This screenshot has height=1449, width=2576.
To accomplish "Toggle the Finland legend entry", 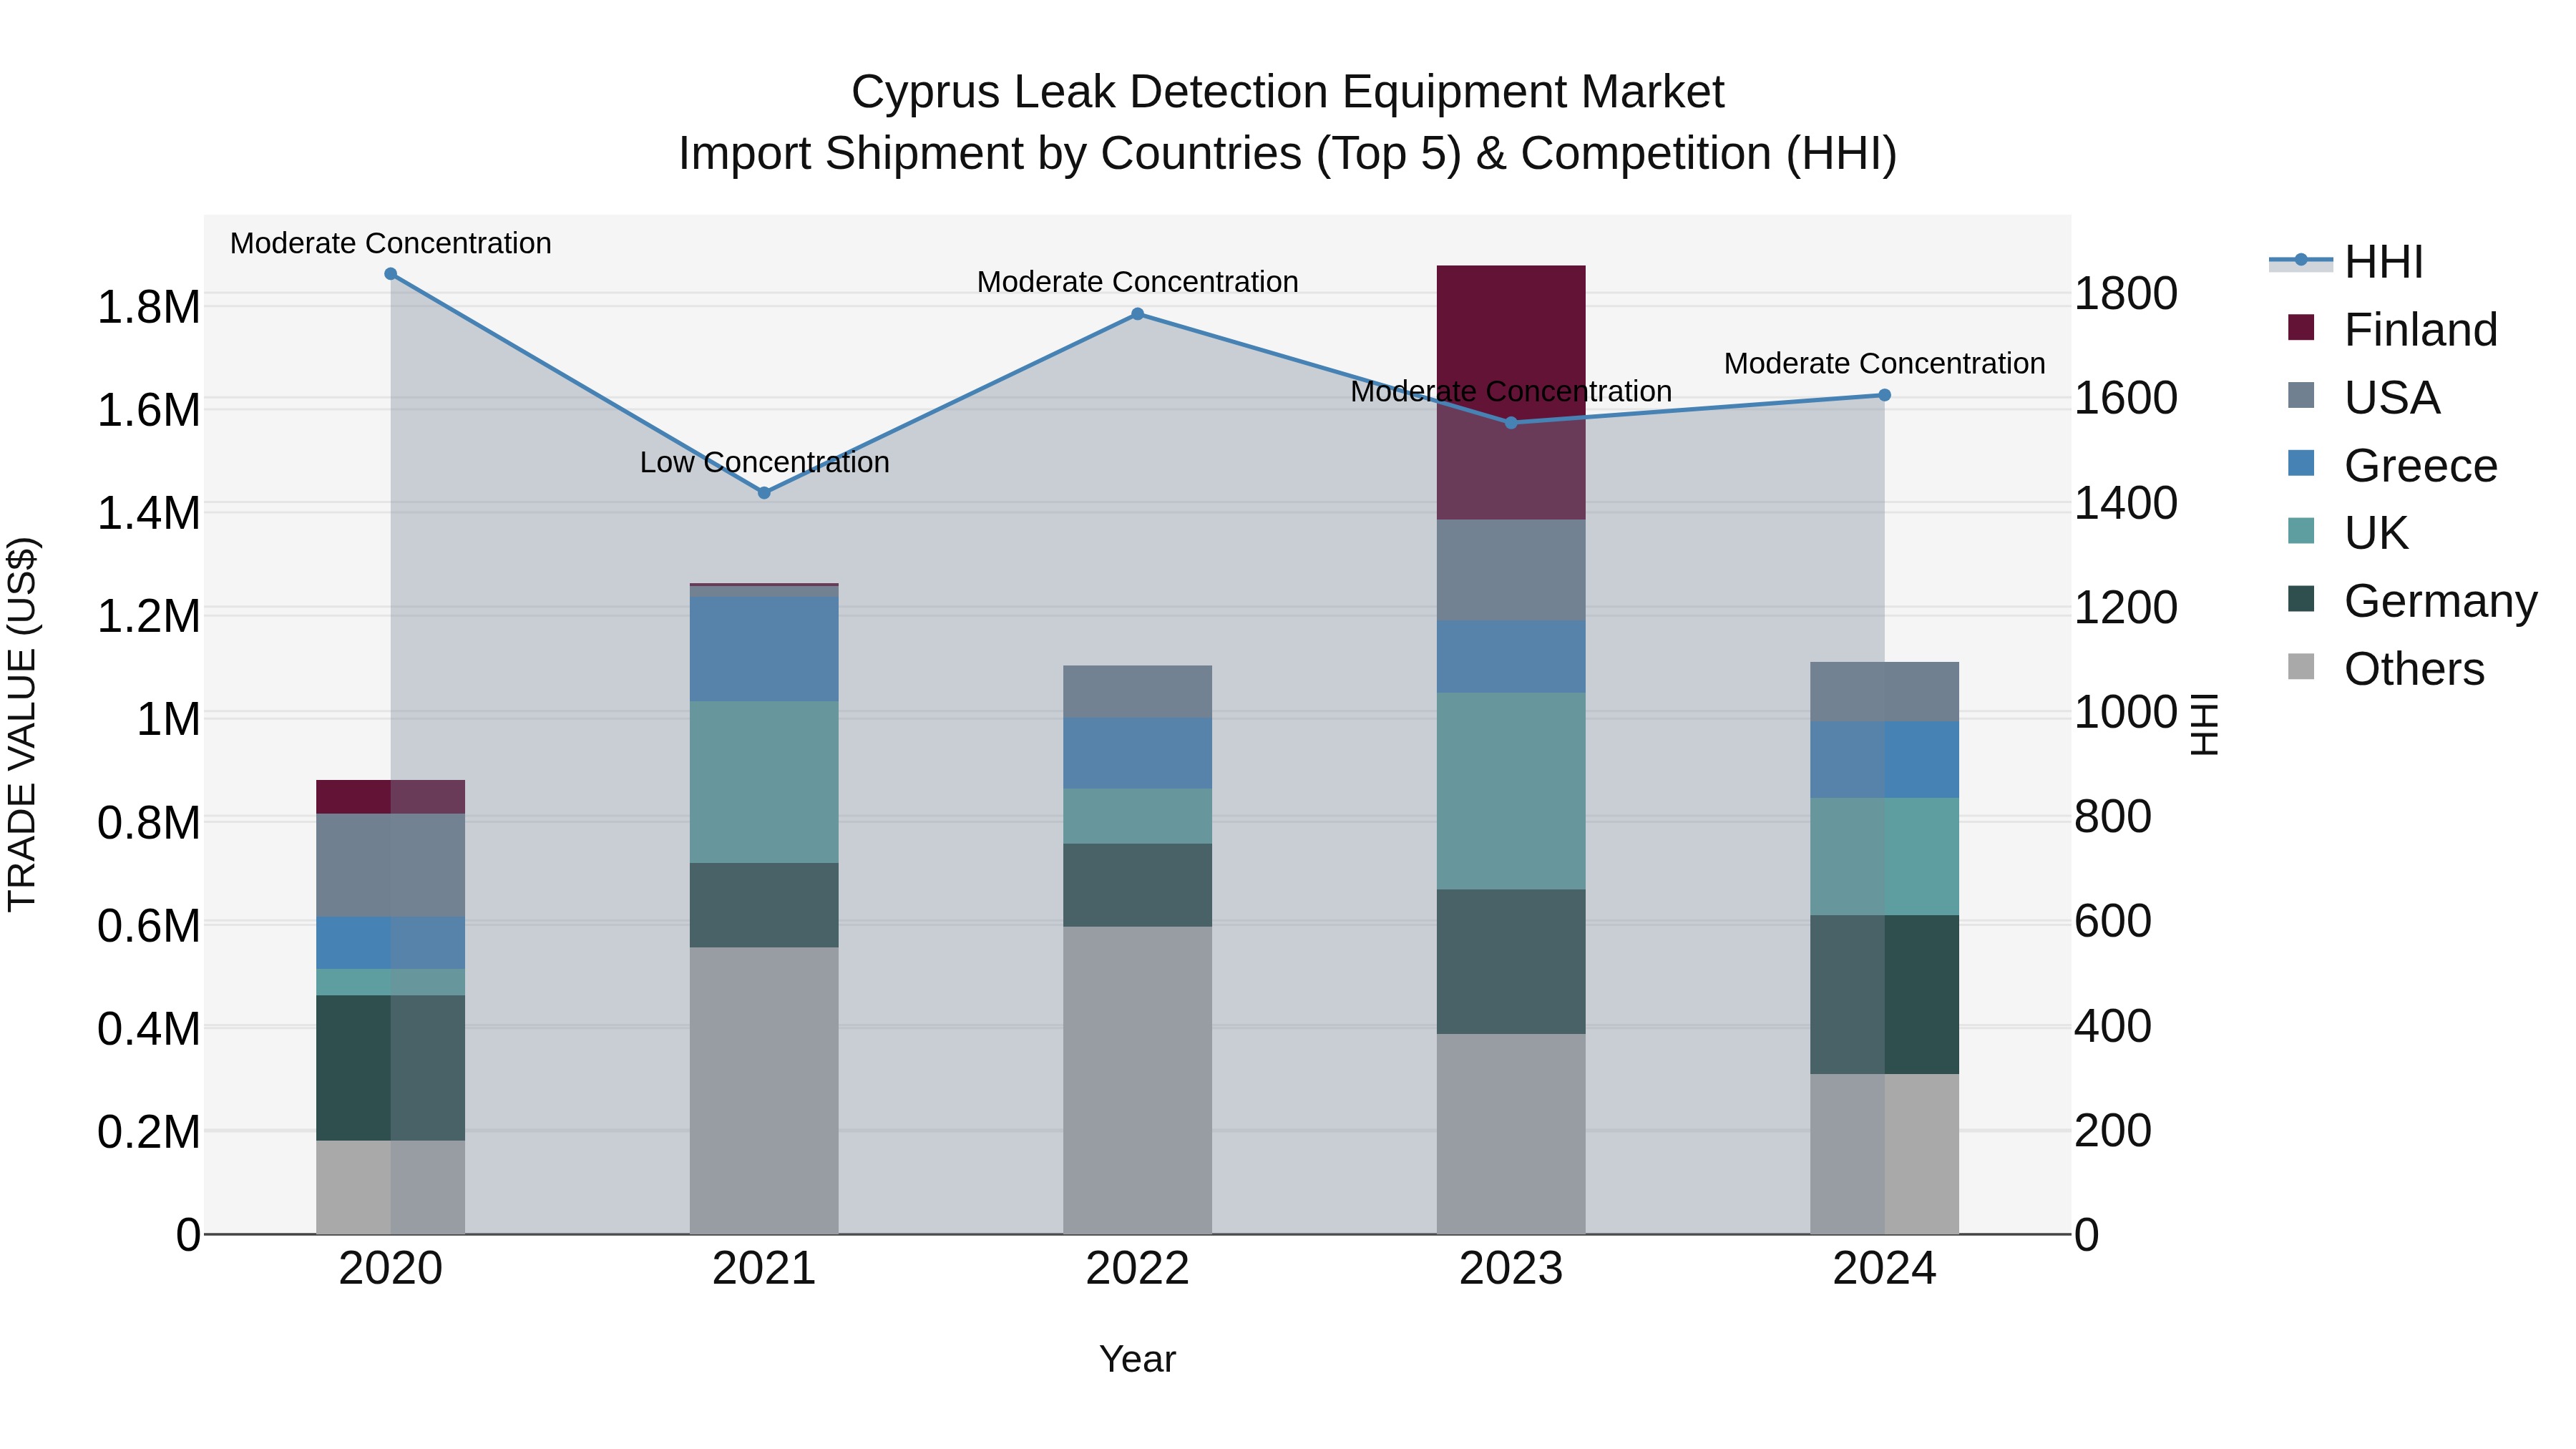I will coord(2392,329).
